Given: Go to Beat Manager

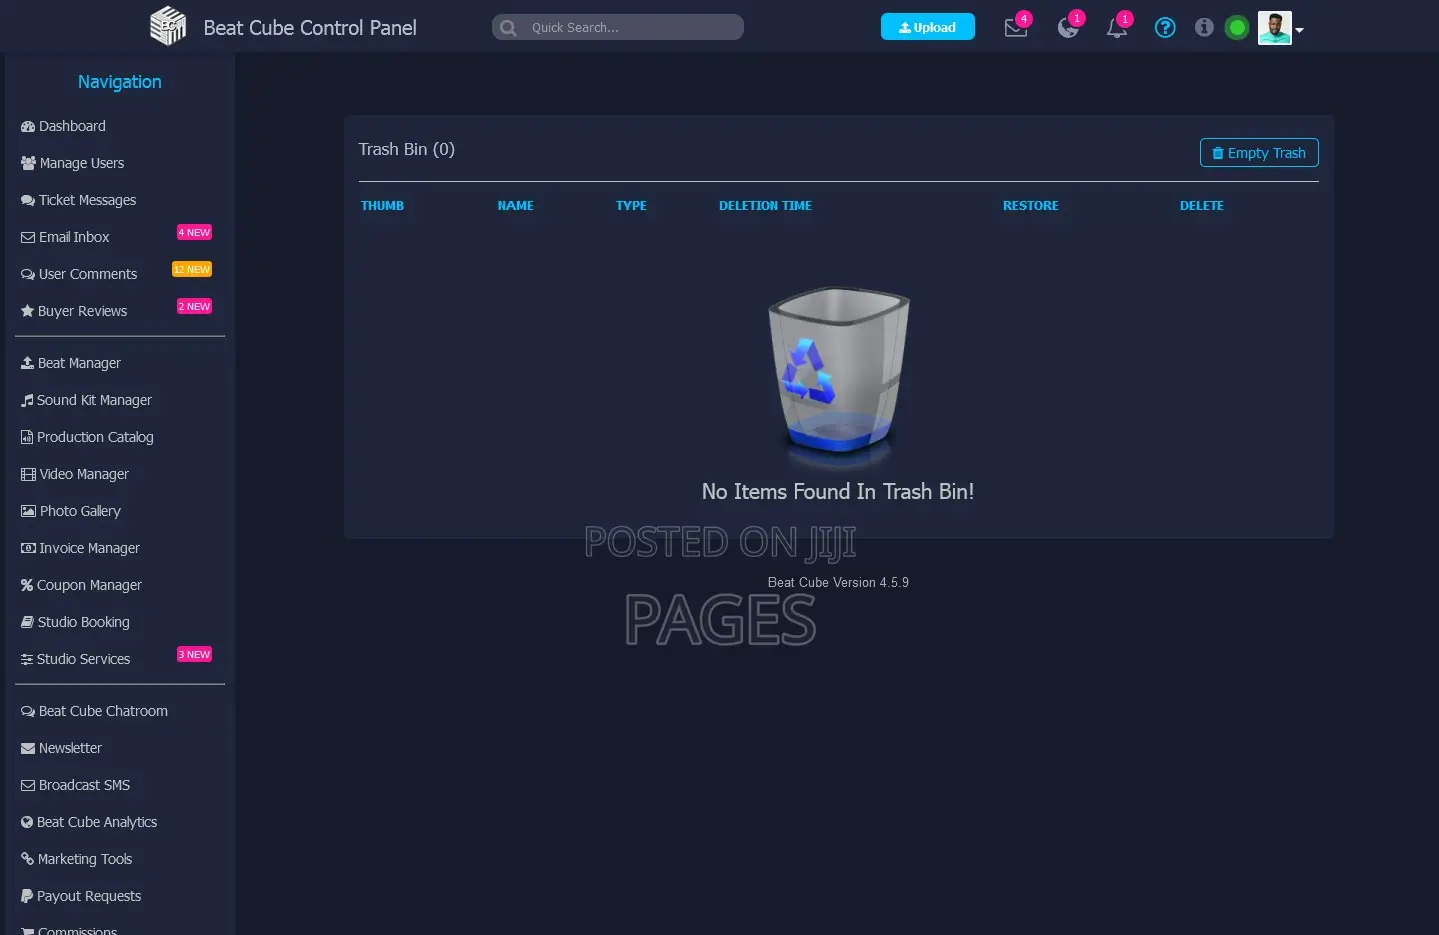Looking at the screenshot, I should coord(70,363).
